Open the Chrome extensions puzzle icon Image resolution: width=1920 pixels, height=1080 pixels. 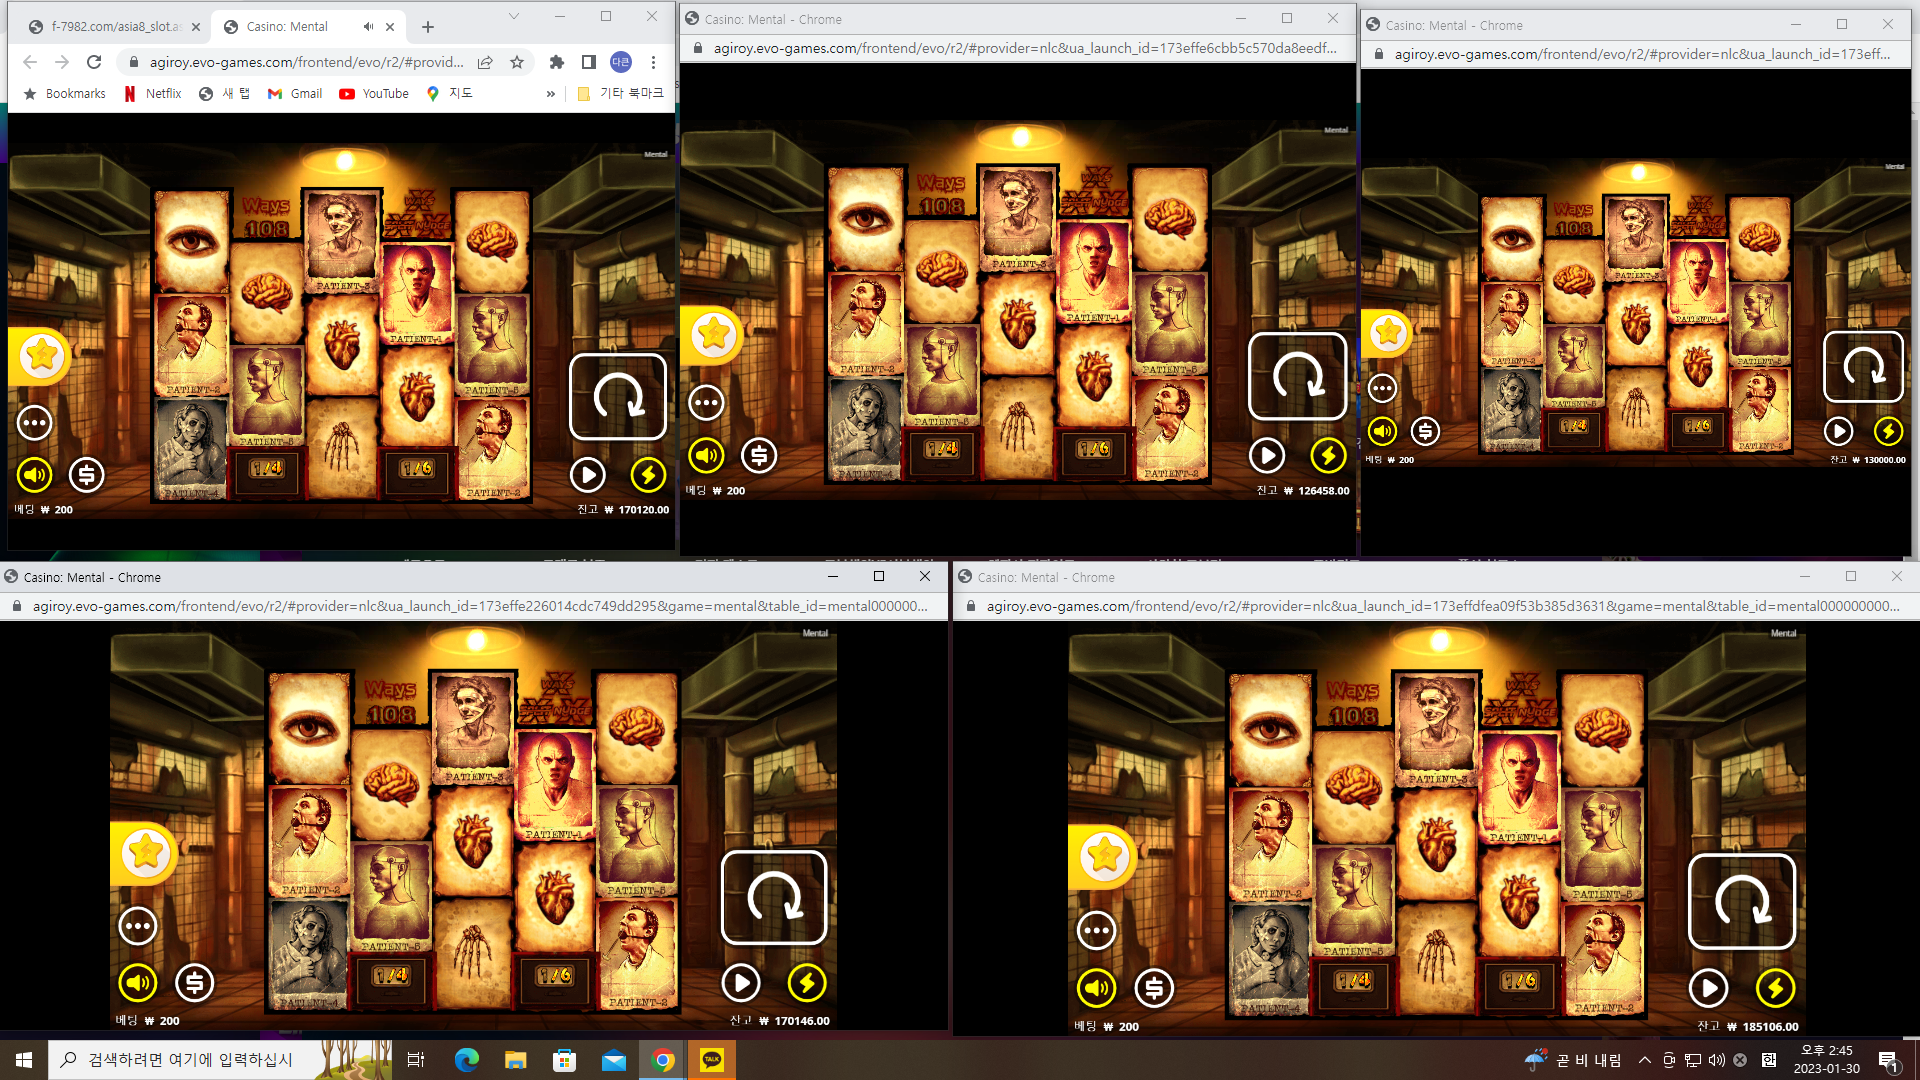[557, 62]
